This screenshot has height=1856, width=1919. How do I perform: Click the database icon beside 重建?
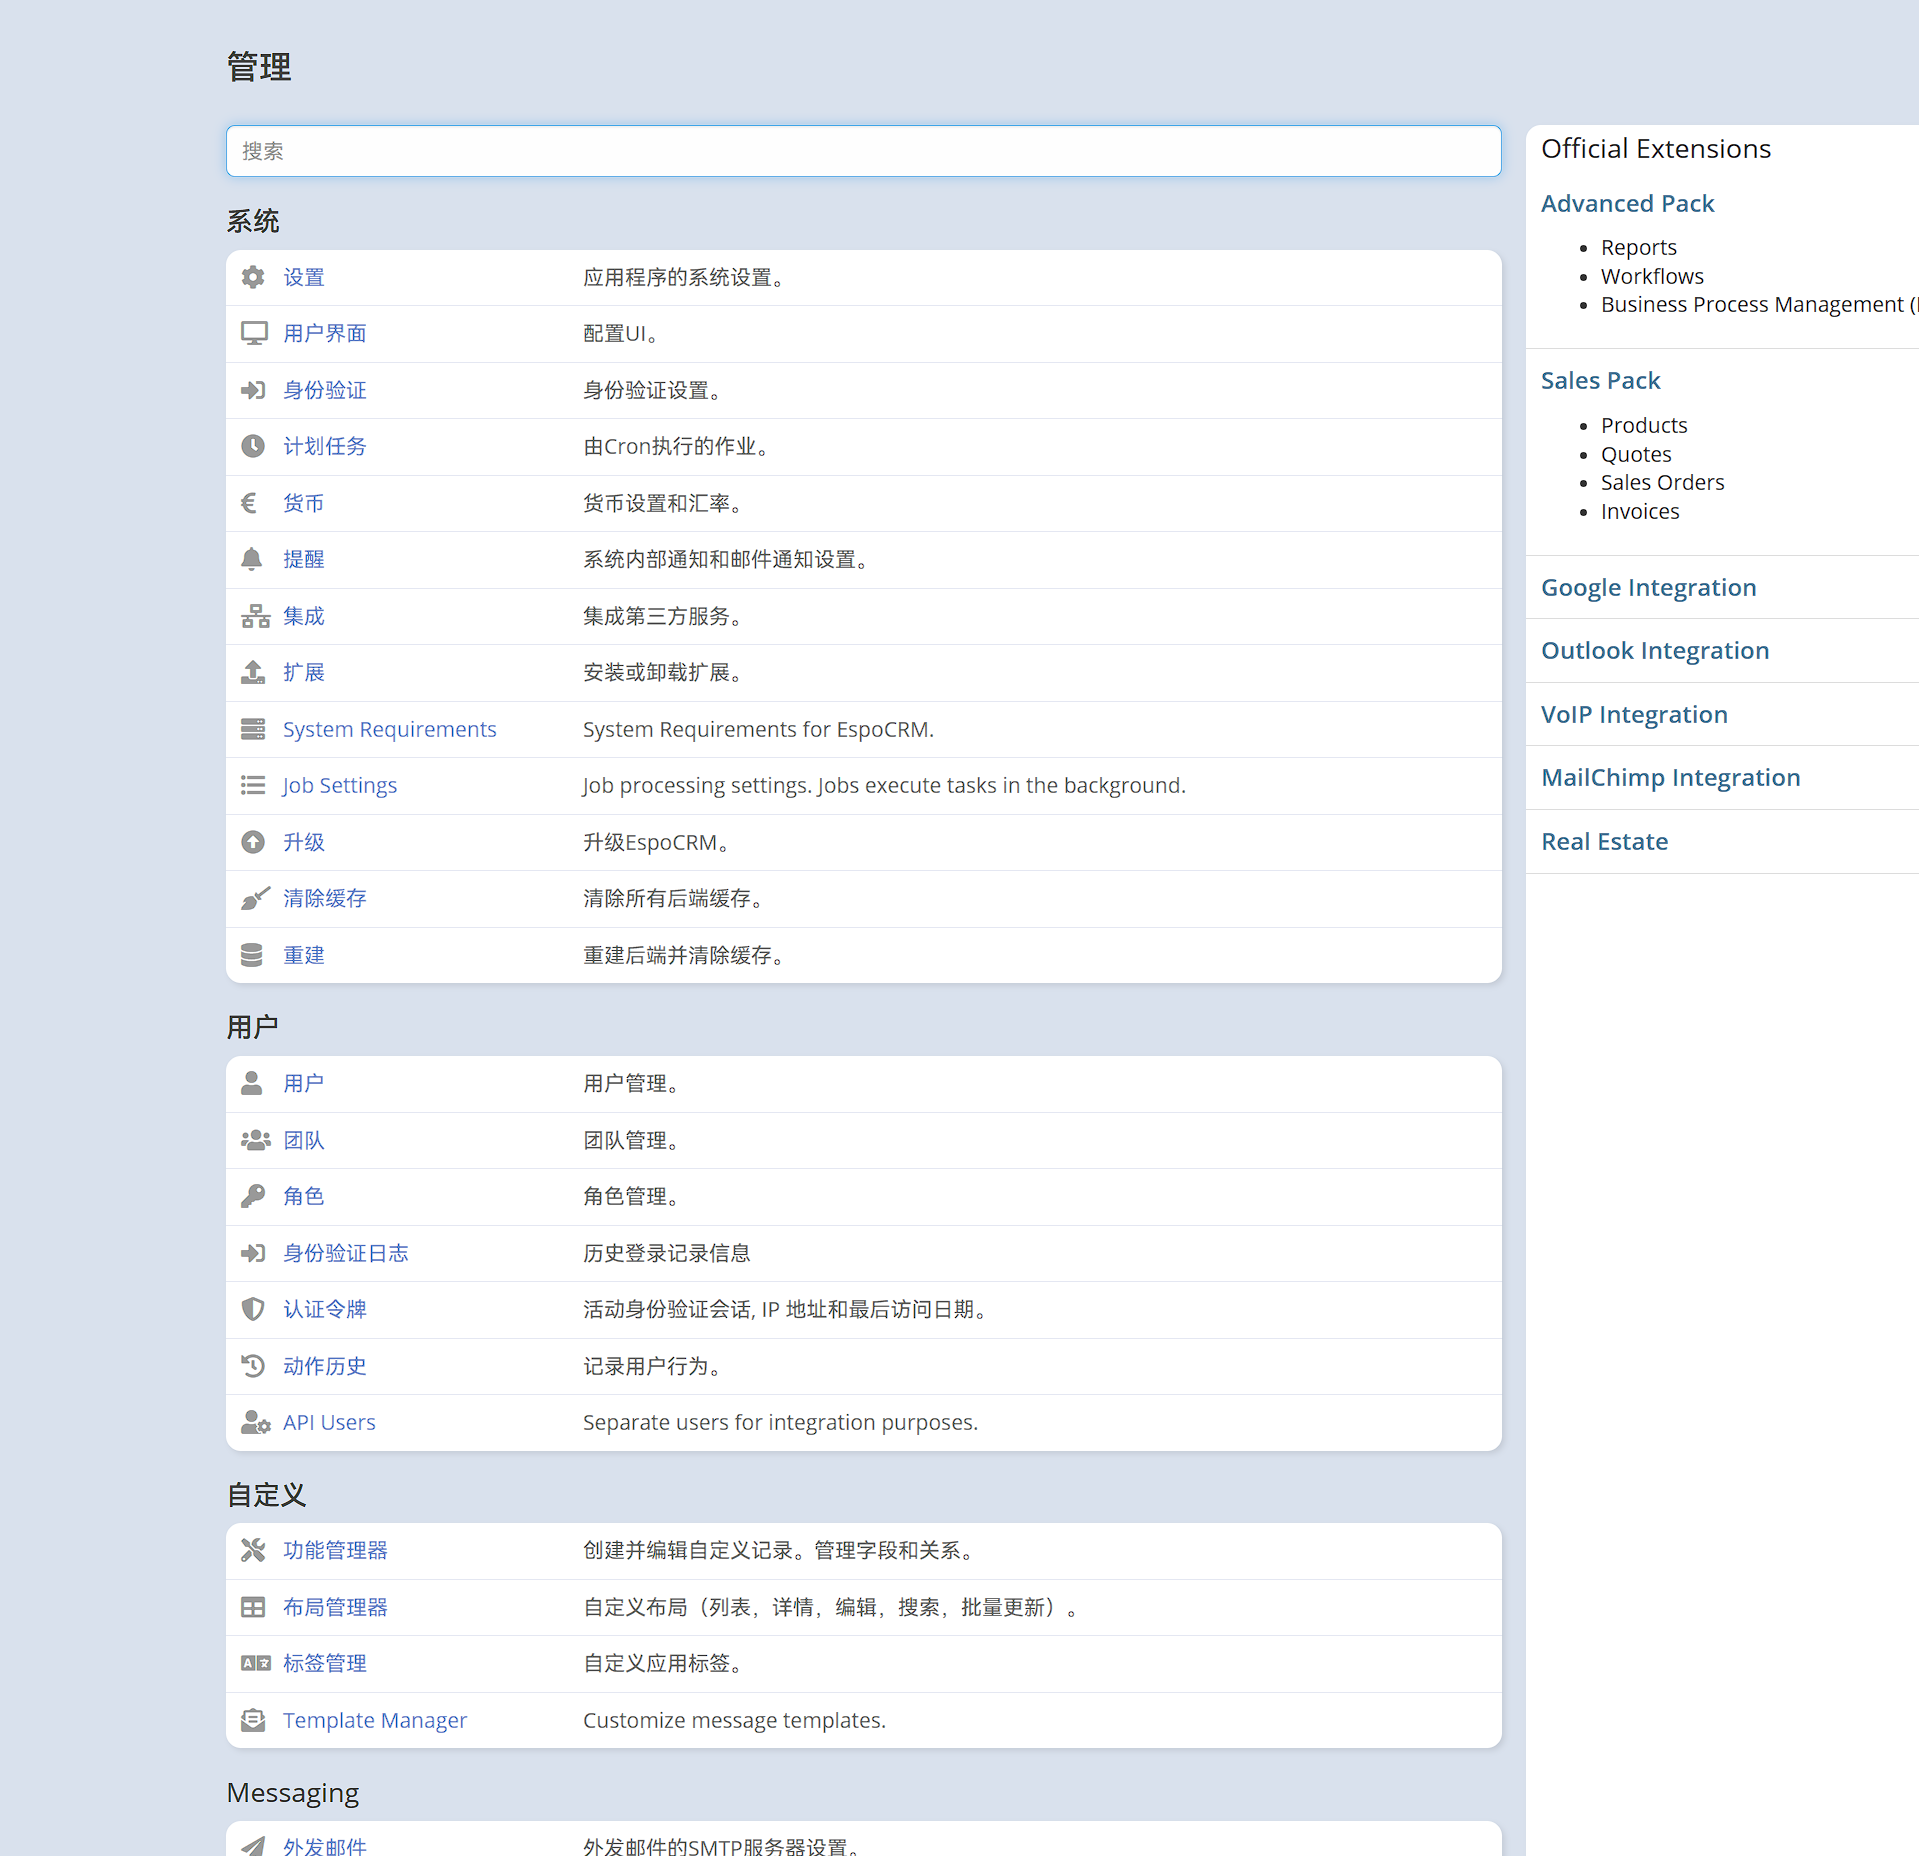coord(252,955)
